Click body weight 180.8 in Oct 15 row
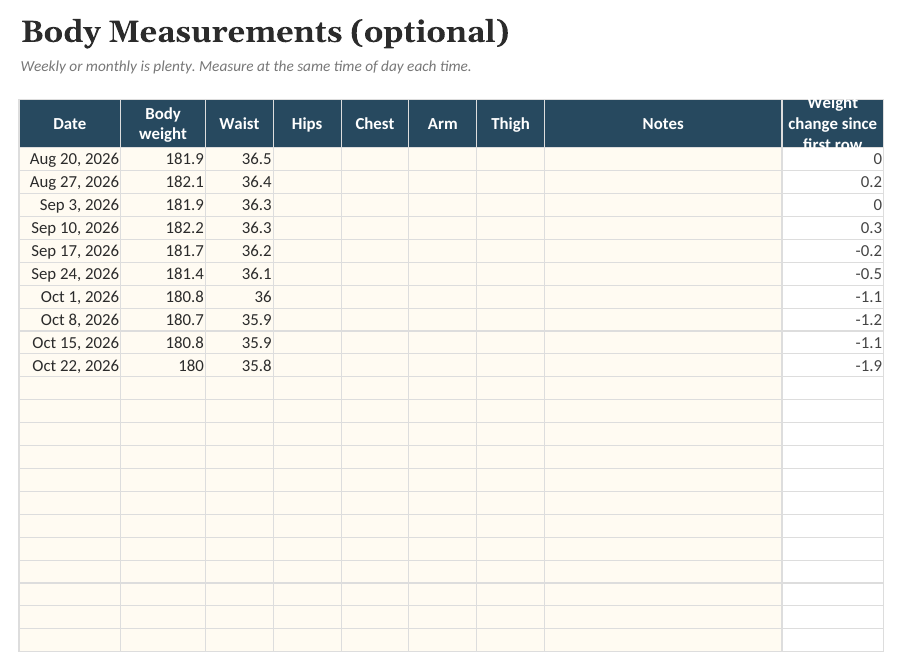The height and width of the screenshot is (670, 902). tap(163, 343)
